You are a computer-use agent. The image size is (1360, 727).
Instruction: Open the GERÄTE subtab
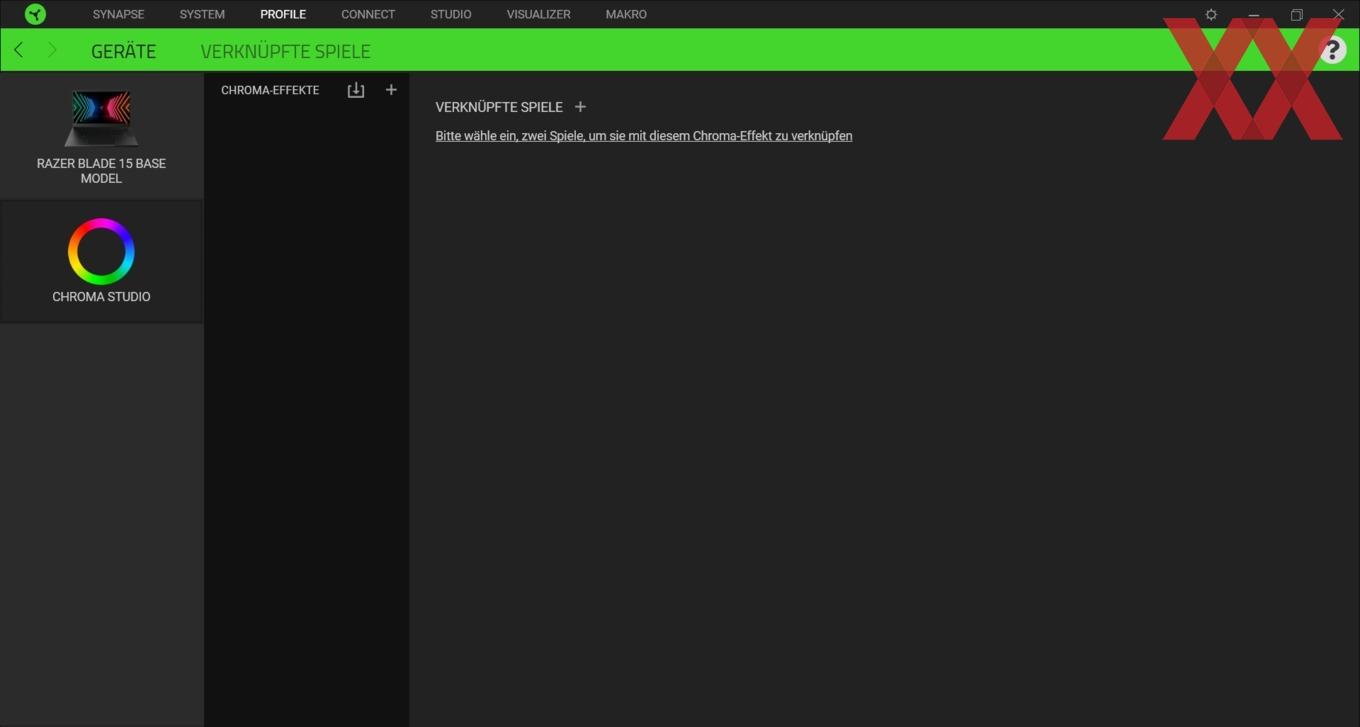(123, 51)
